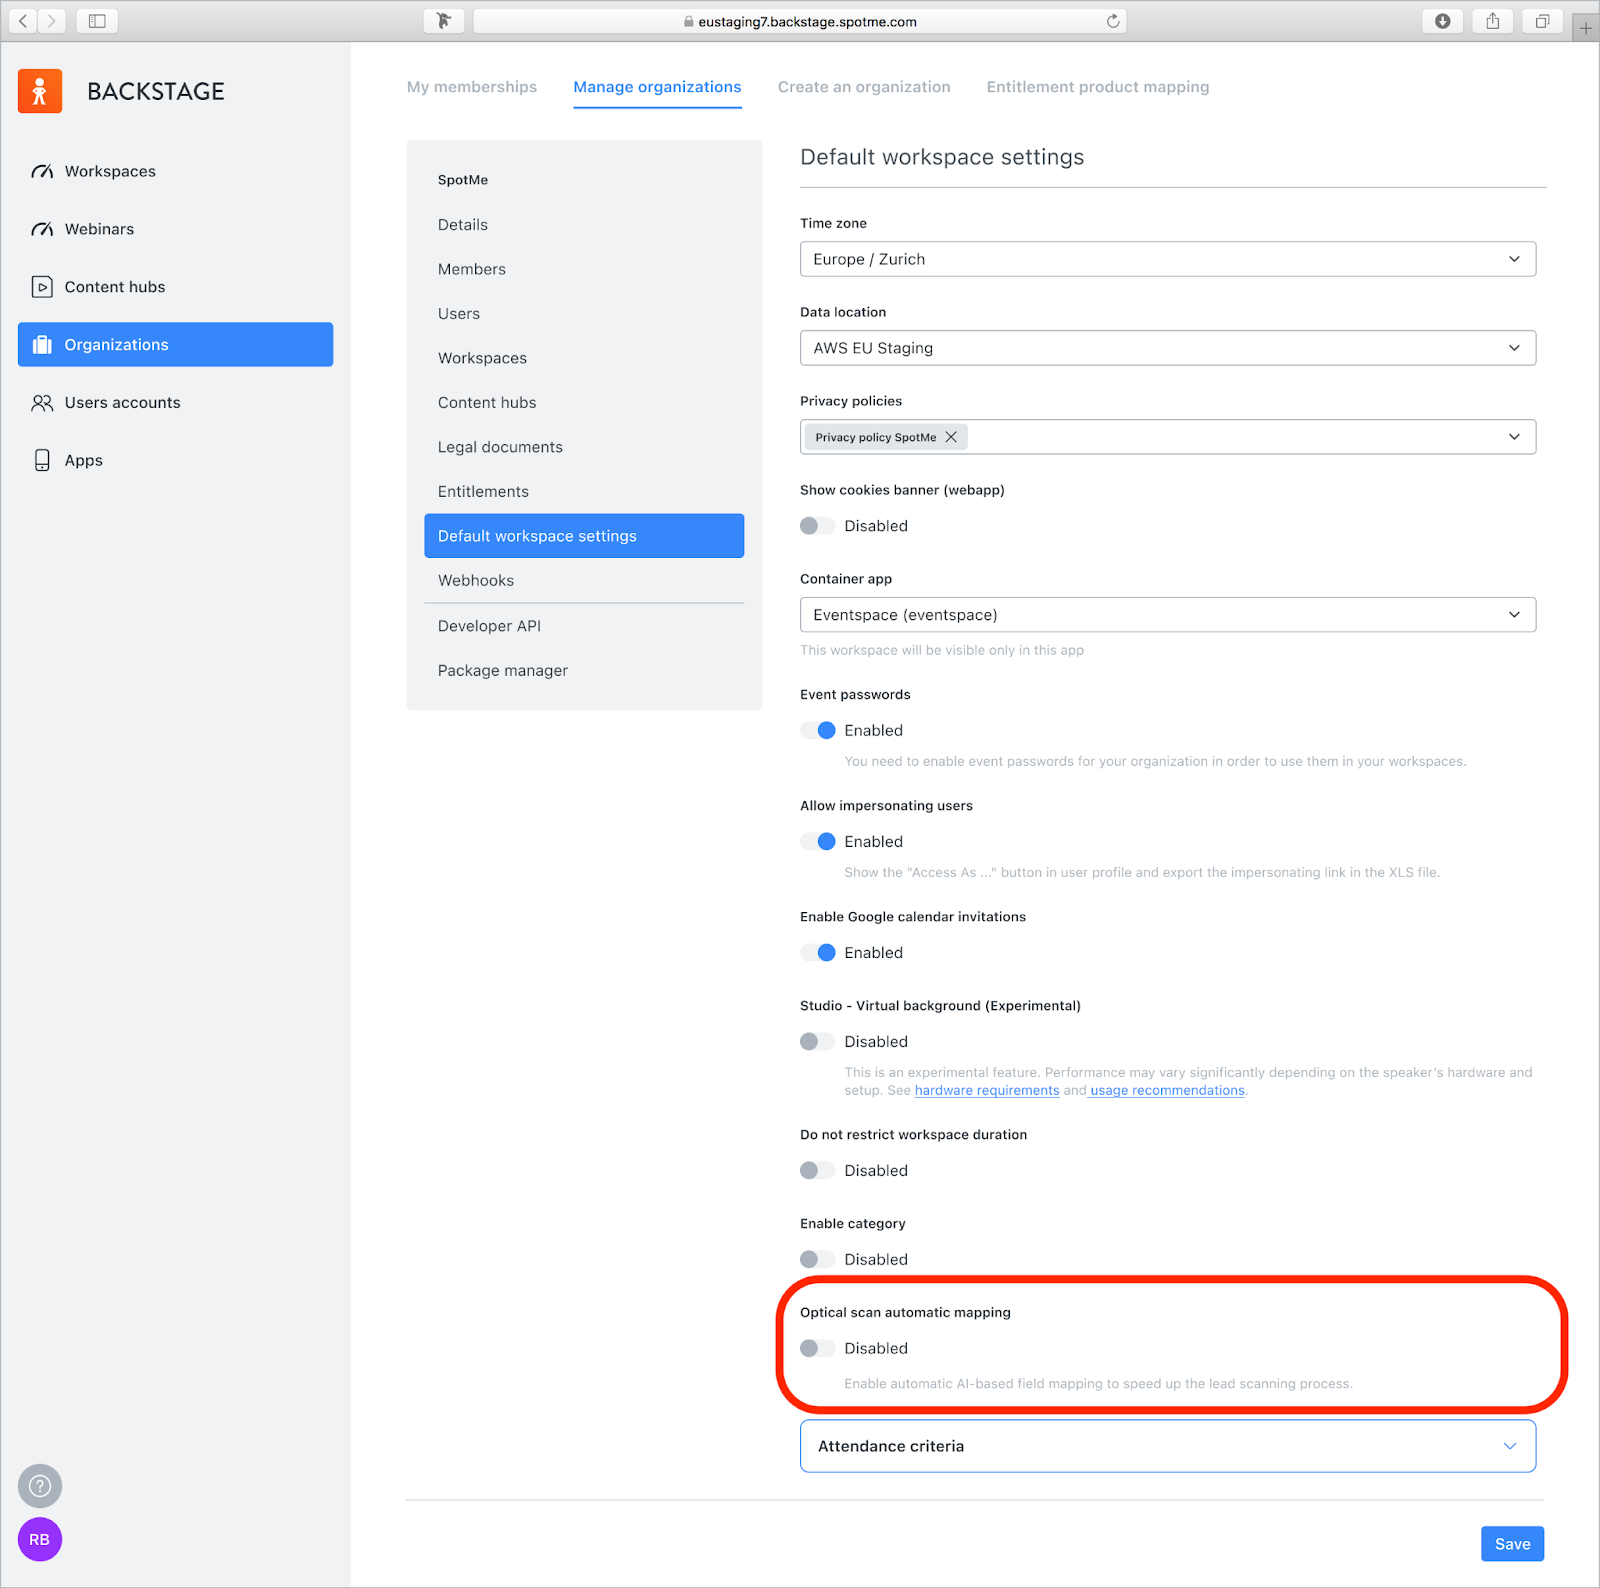The height and width of the screenshot is (1588, 1600).
Task: Open the Time zone dropdown
Action: coord(1168,259)
